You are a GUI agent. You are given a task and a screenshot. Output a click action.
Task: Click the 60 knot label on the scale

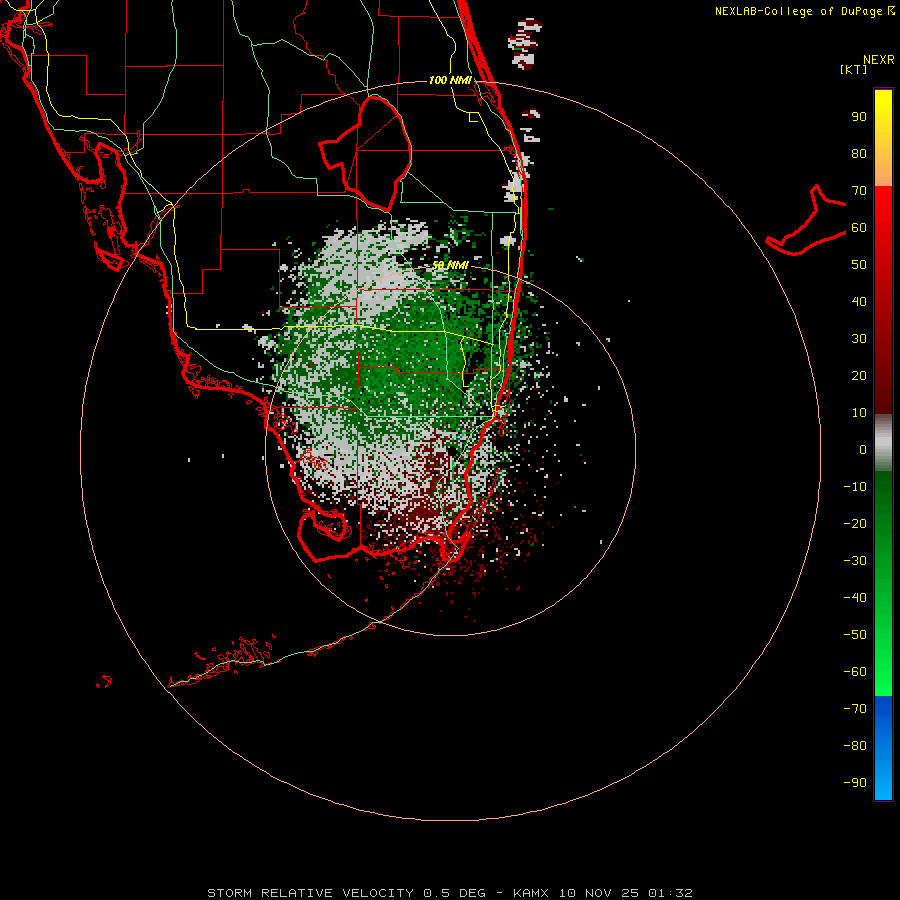(x=859, y=227)
